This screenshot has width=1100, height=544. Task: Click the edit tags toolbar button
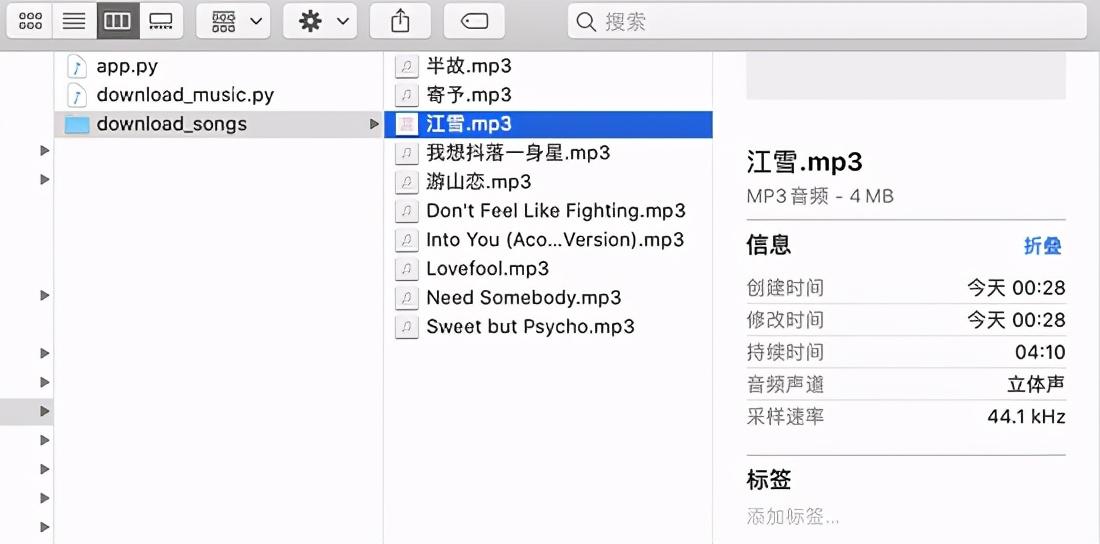[474, 21]
